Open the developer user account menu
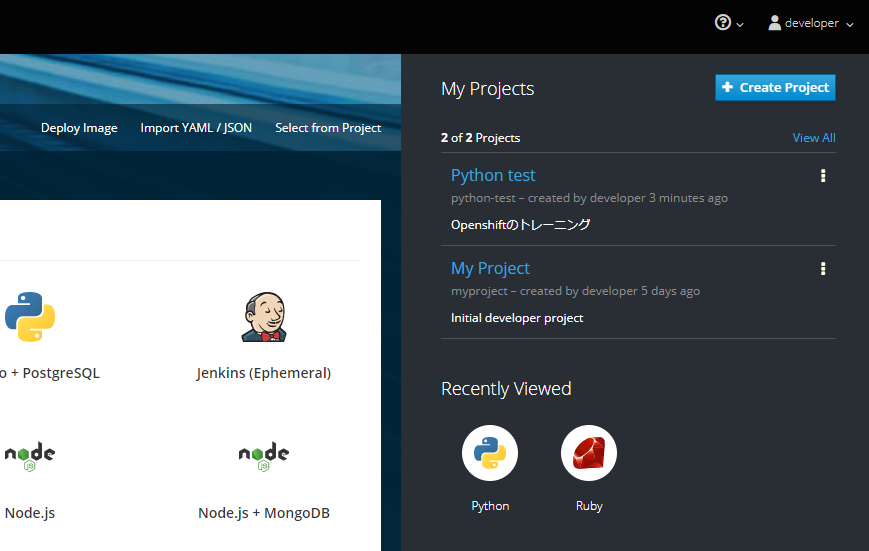Image resolution: width=869 pixels, height=551 pixels. (x=811, y=23)
